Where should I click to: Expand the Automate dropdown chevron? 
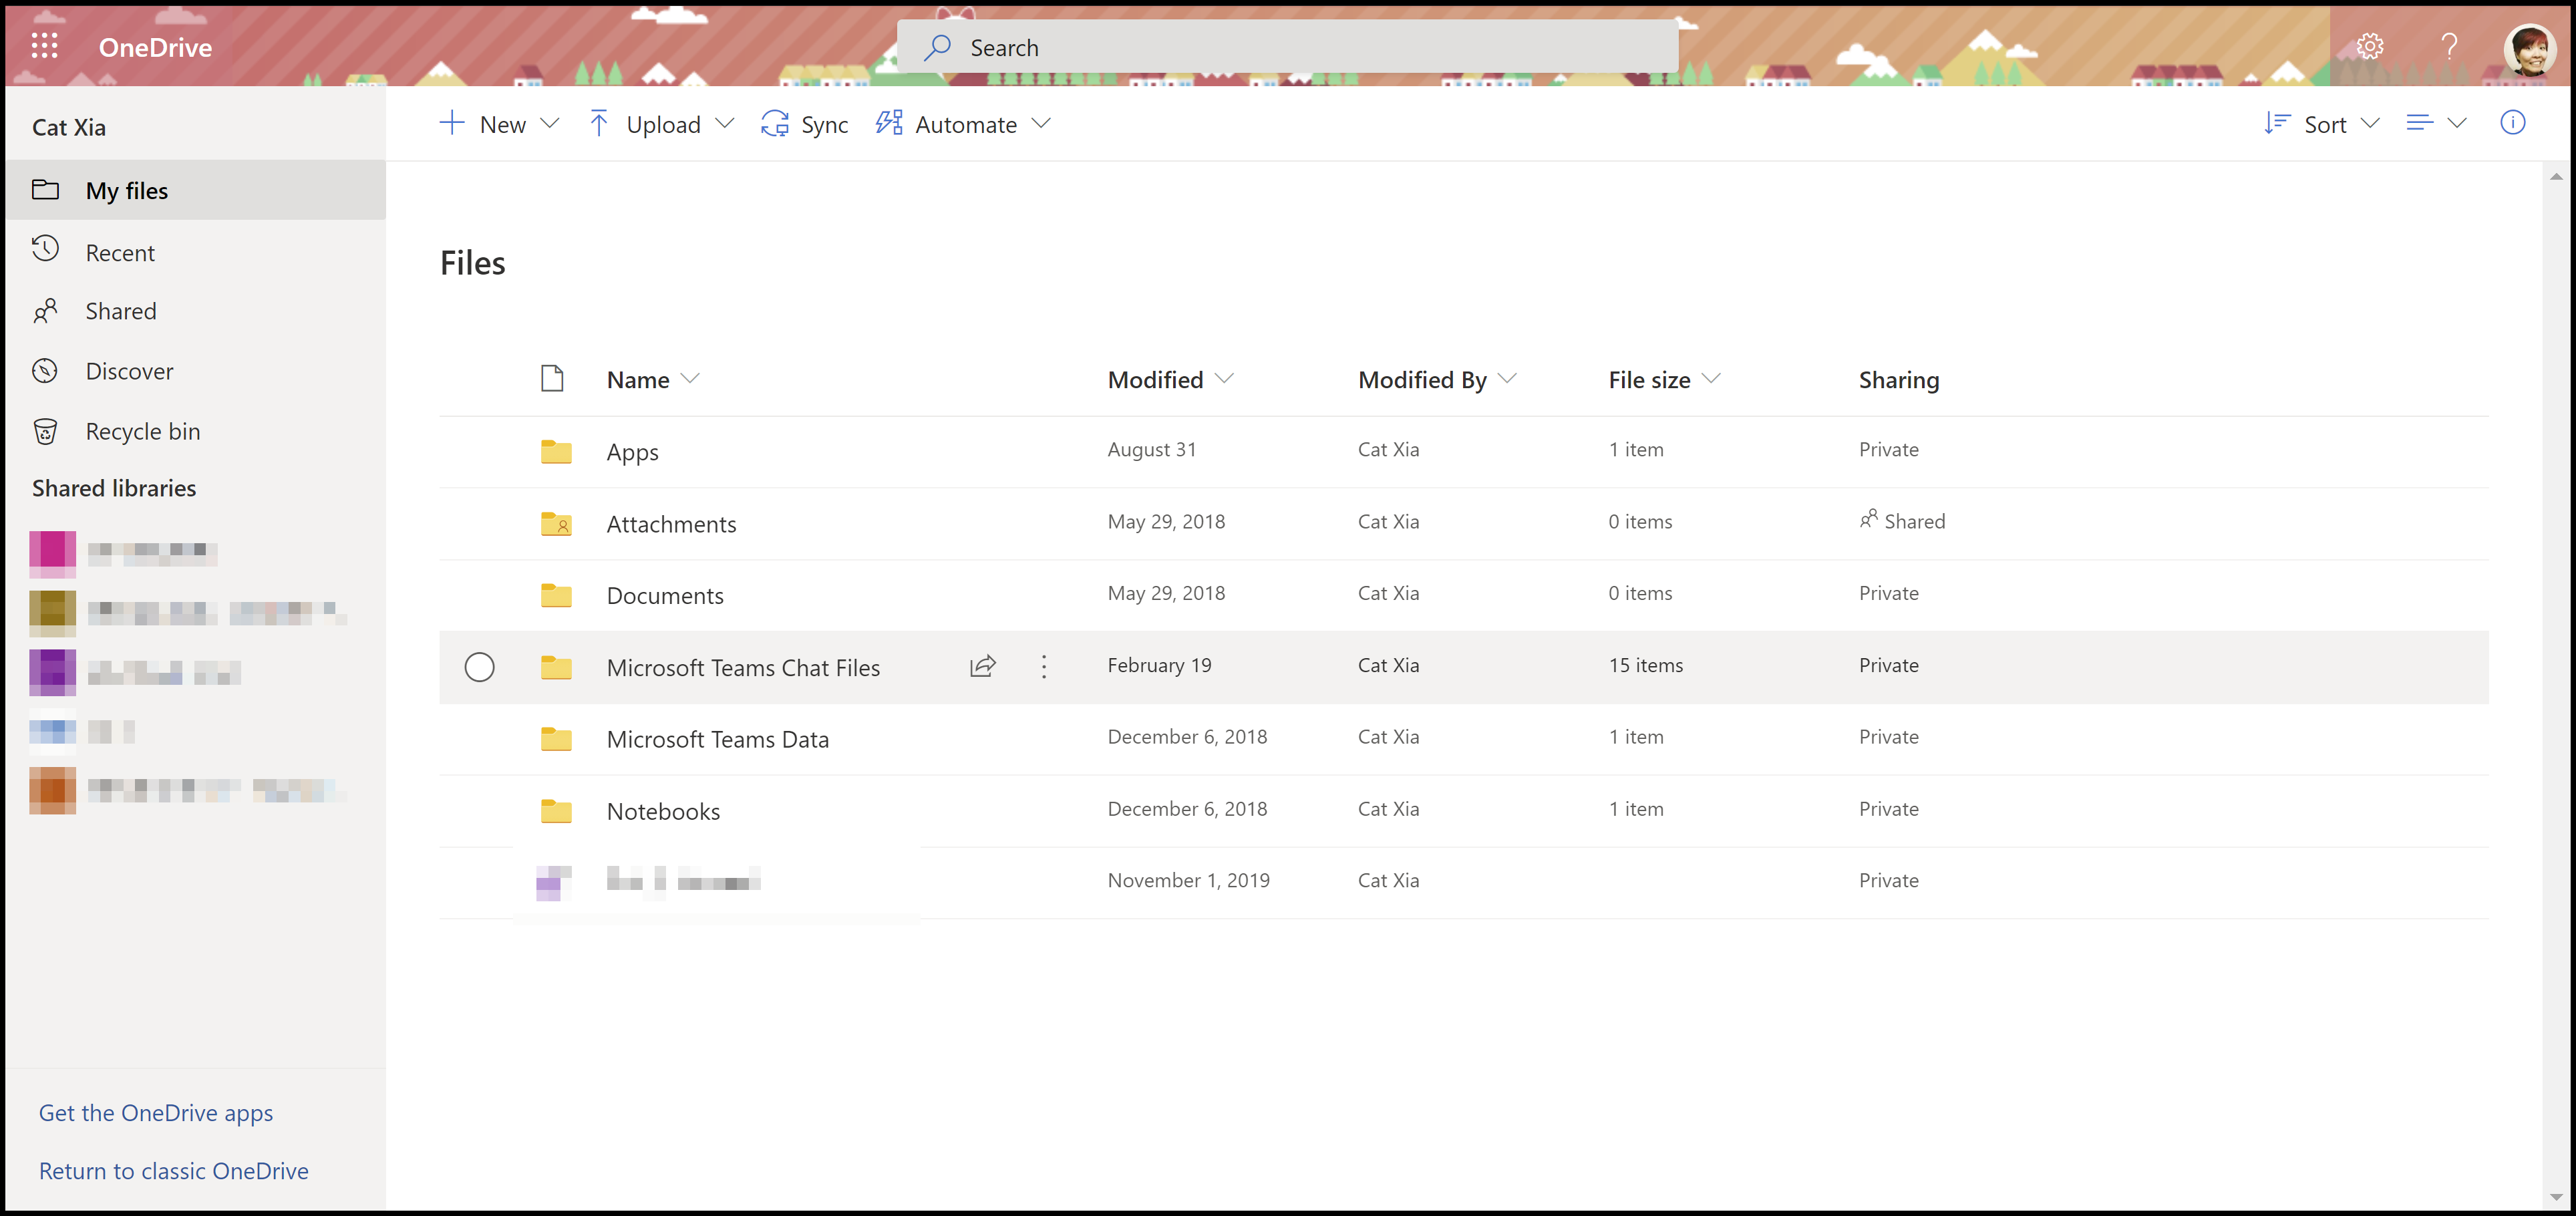(x=1041, y=123)
